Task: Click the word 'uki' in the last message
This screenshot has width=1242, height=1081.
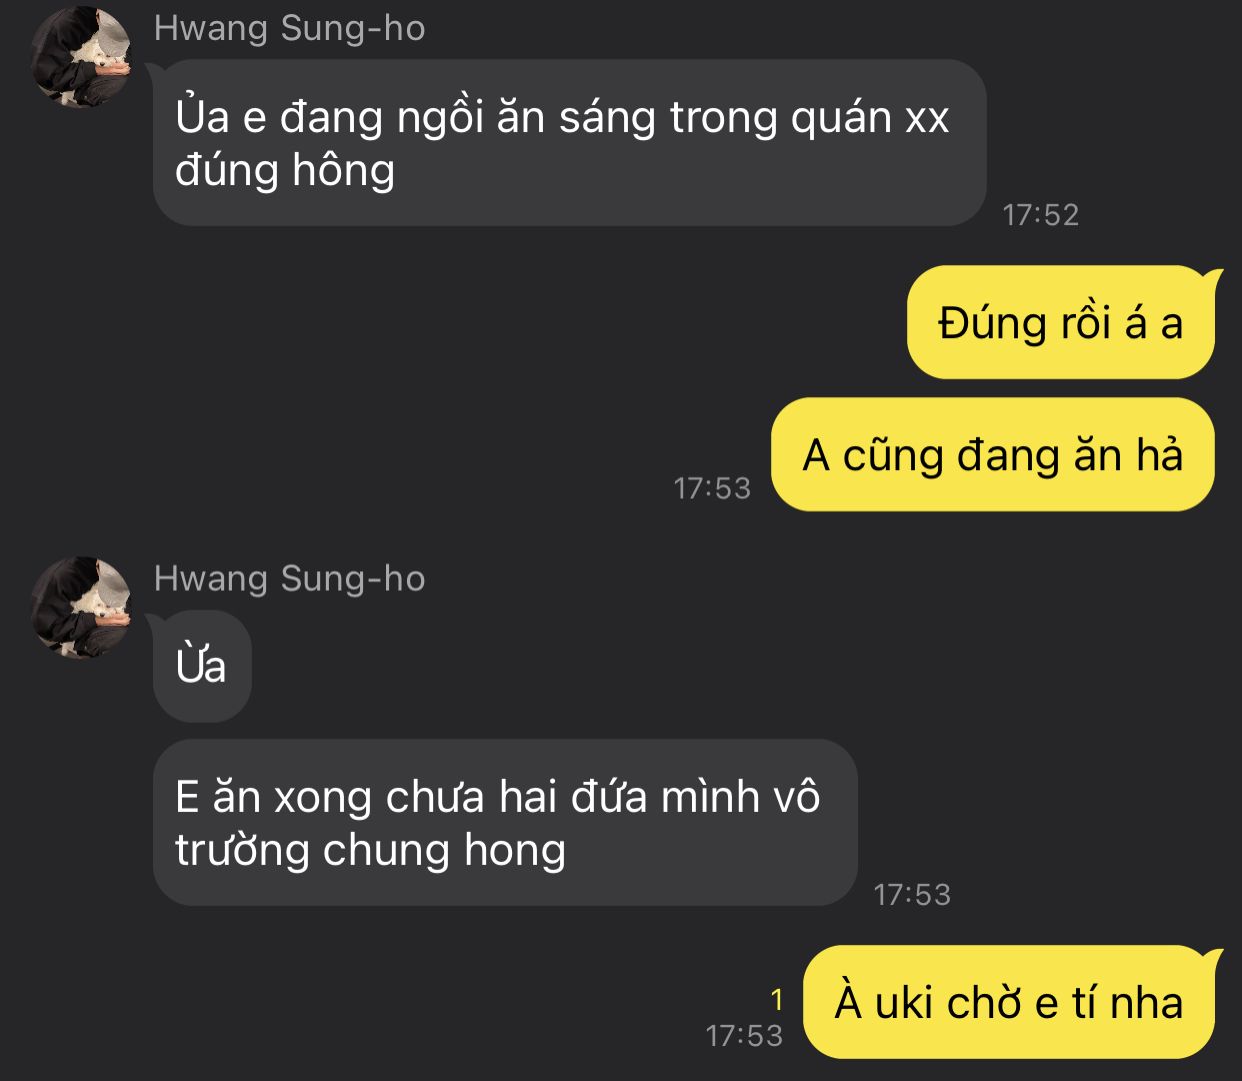Action: point(904,1003)
